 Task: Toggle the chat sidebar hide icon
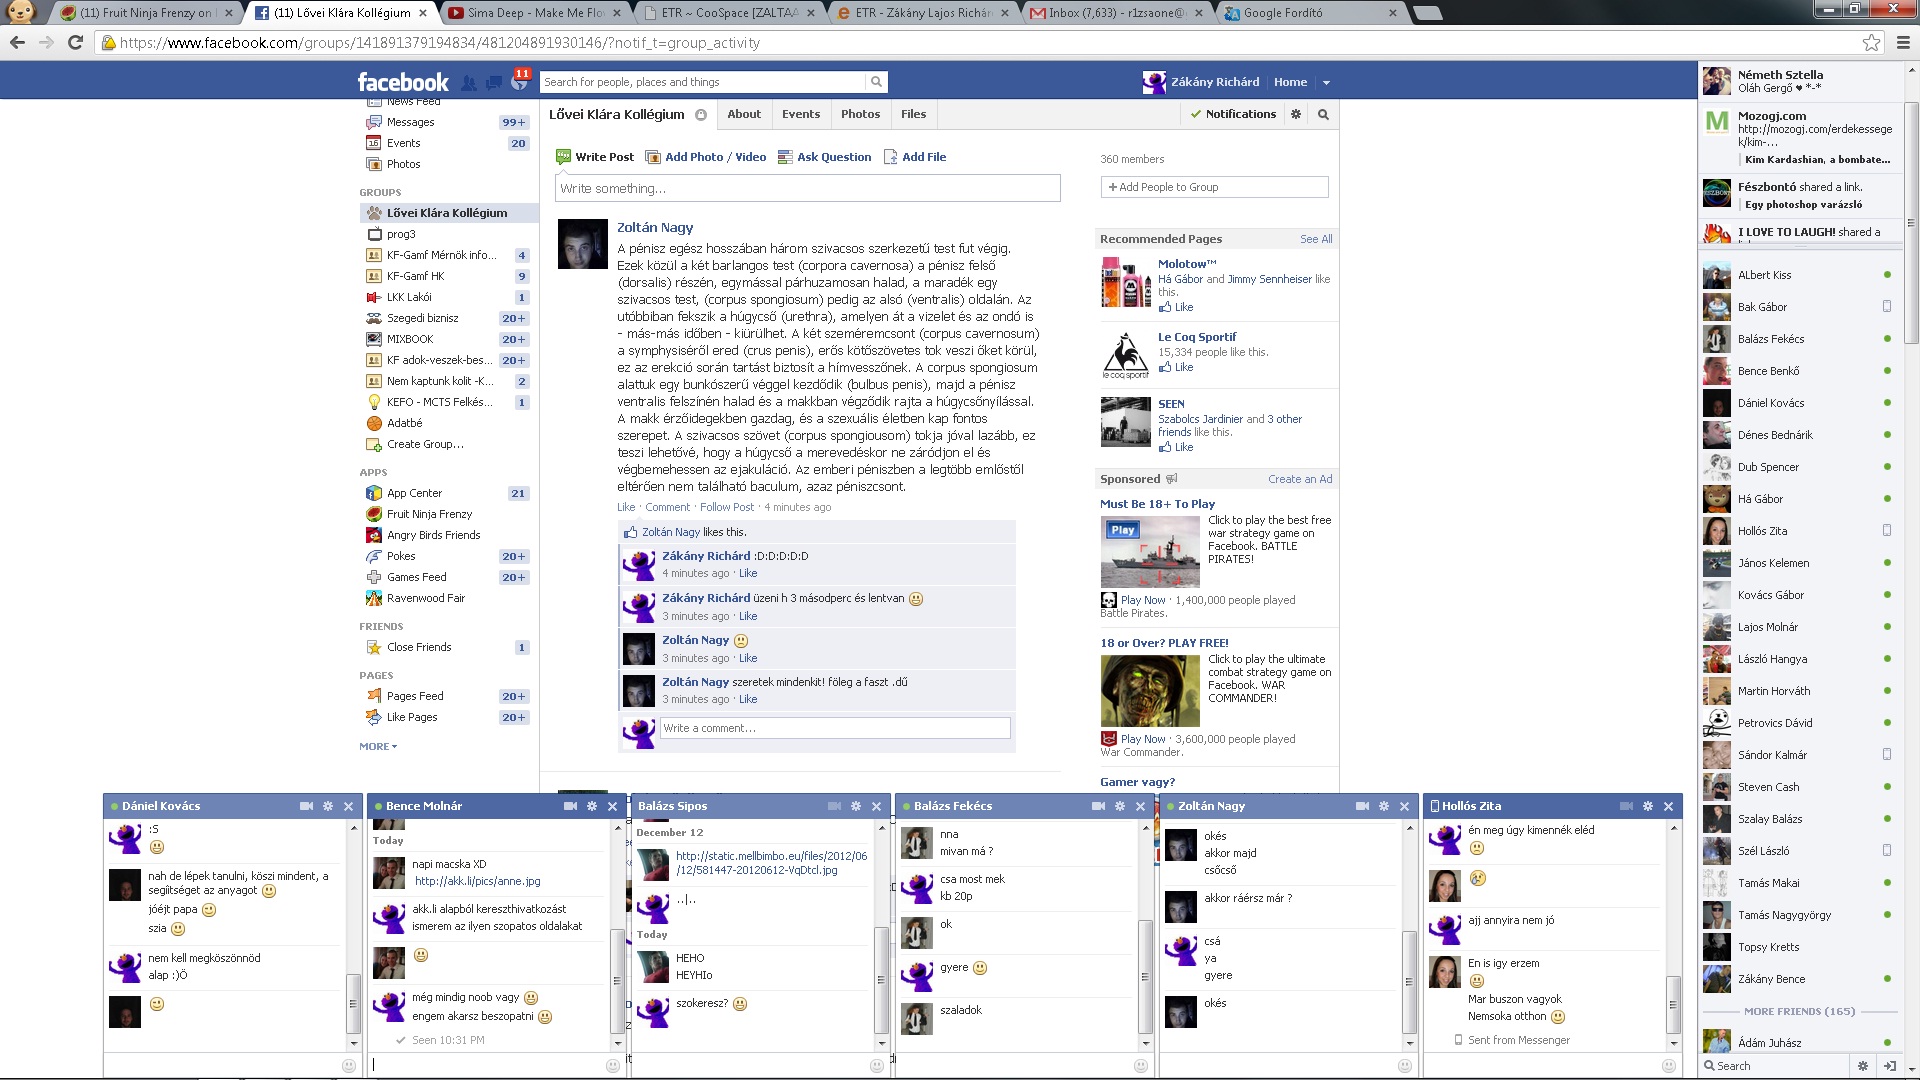pos(1889,1066)
